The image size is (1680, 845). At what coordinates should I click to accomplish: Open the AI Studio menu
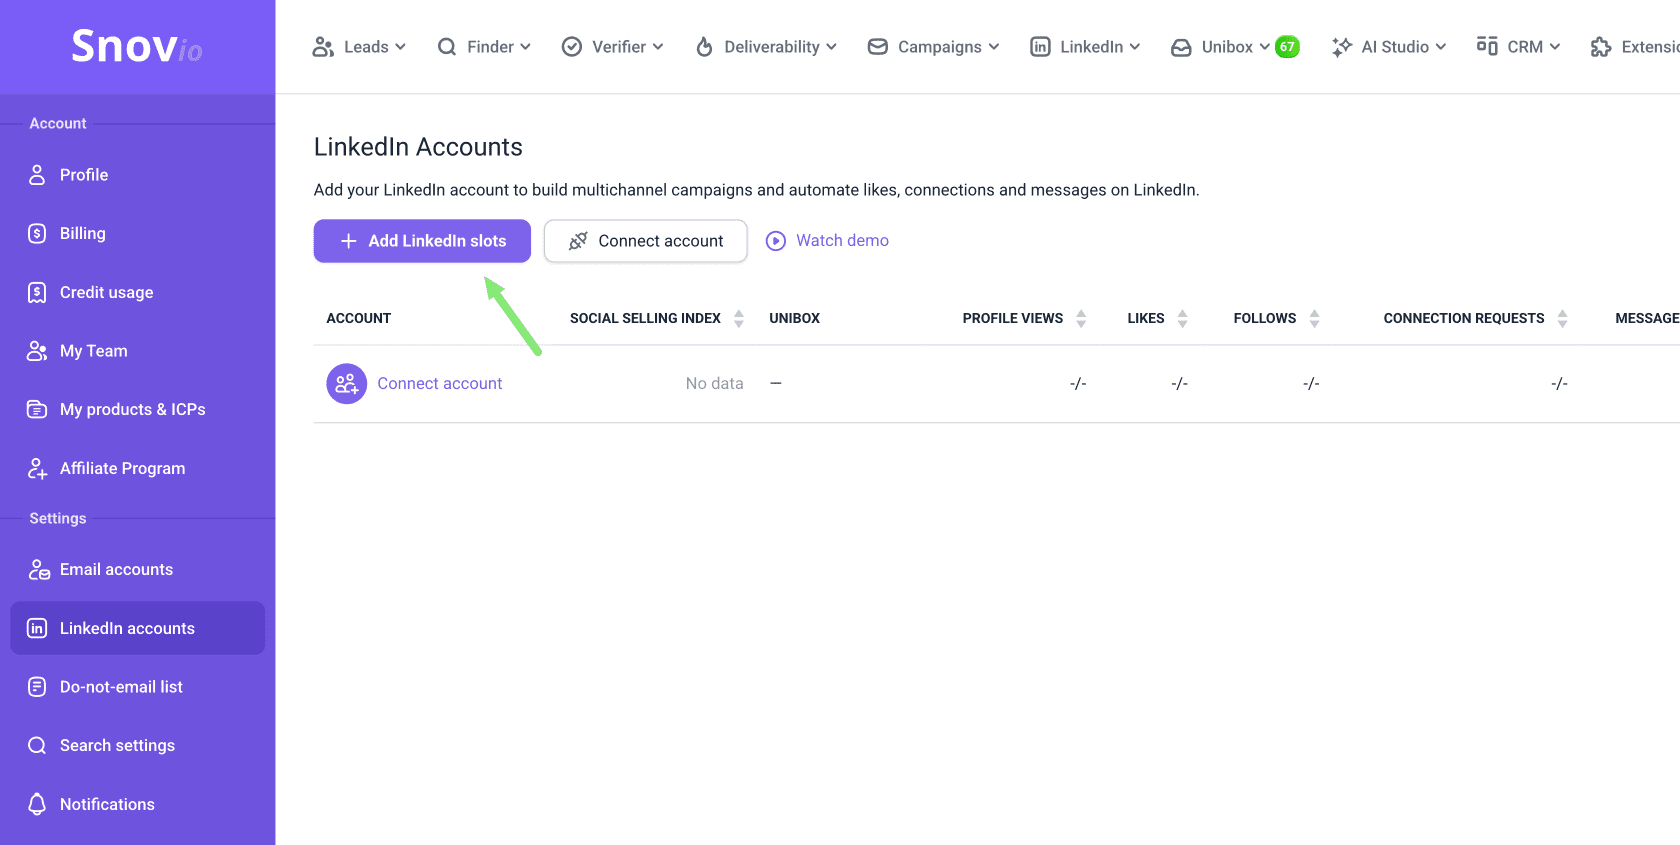(1389, 47)
